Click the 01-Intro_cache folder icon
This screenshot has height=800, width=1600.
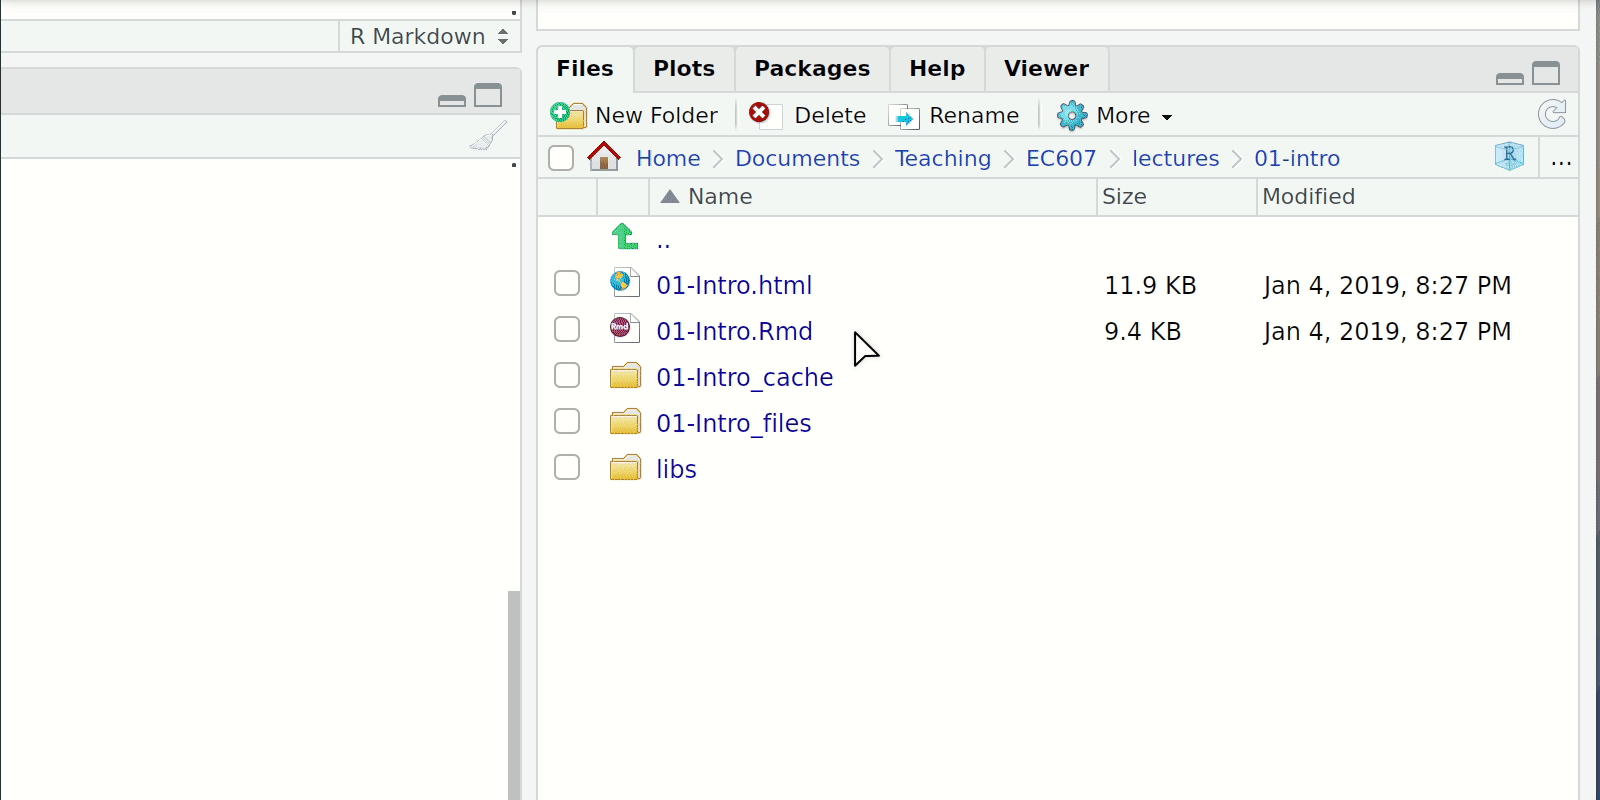point(625,376)
